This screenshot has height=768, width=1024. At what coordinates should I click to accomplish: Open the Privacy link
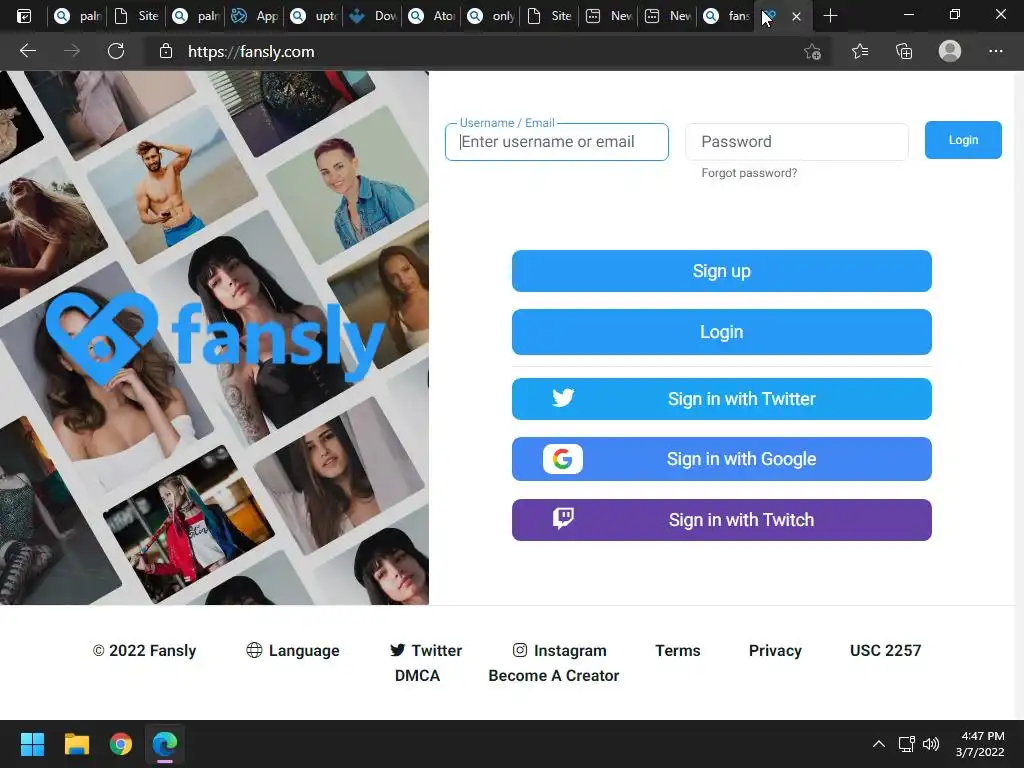[x=775, y=650]
